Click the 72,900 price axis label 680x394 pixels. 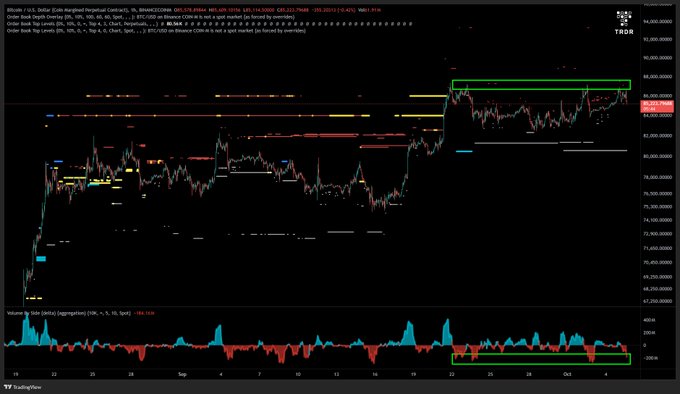click(658, 234)
